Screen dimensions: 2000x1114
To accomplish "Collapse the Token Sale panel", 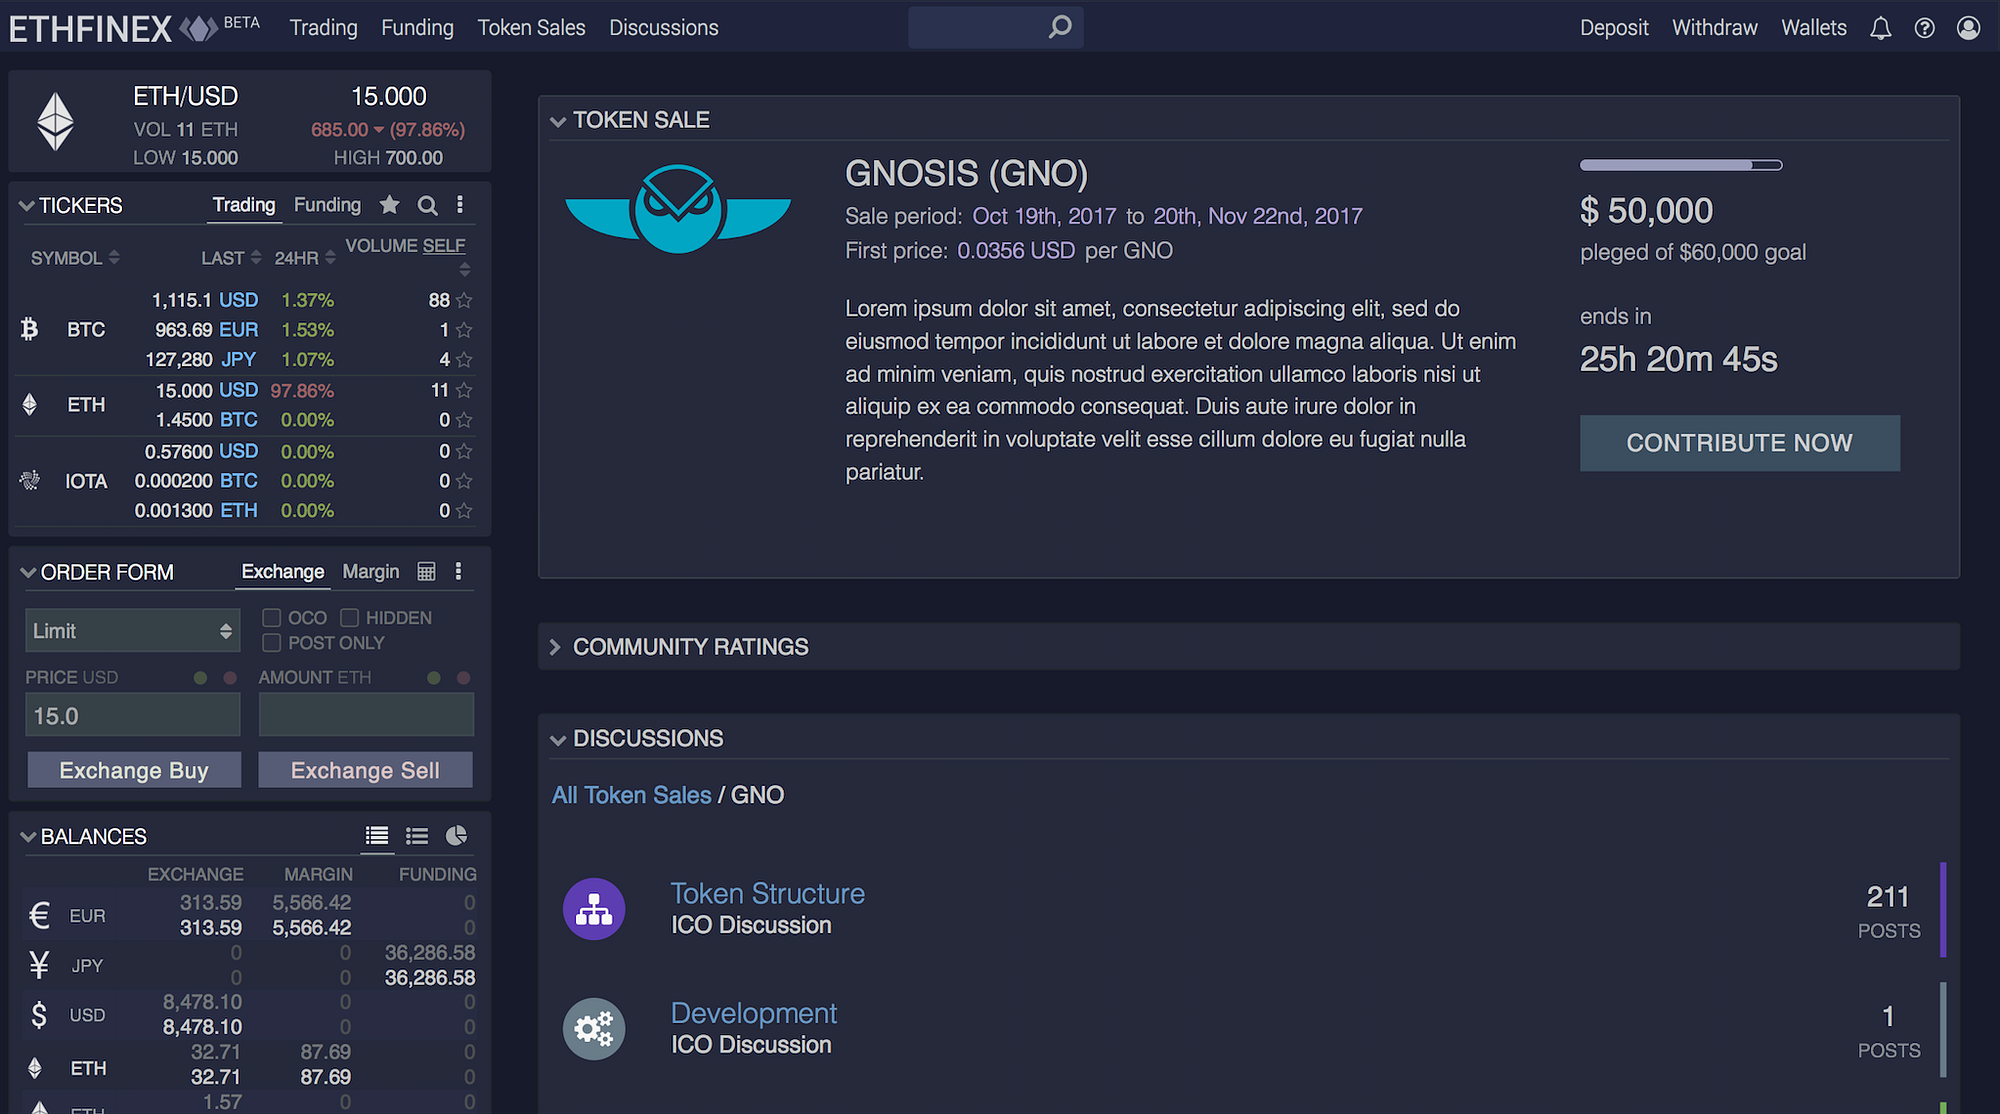I will [x=557, y=121].
